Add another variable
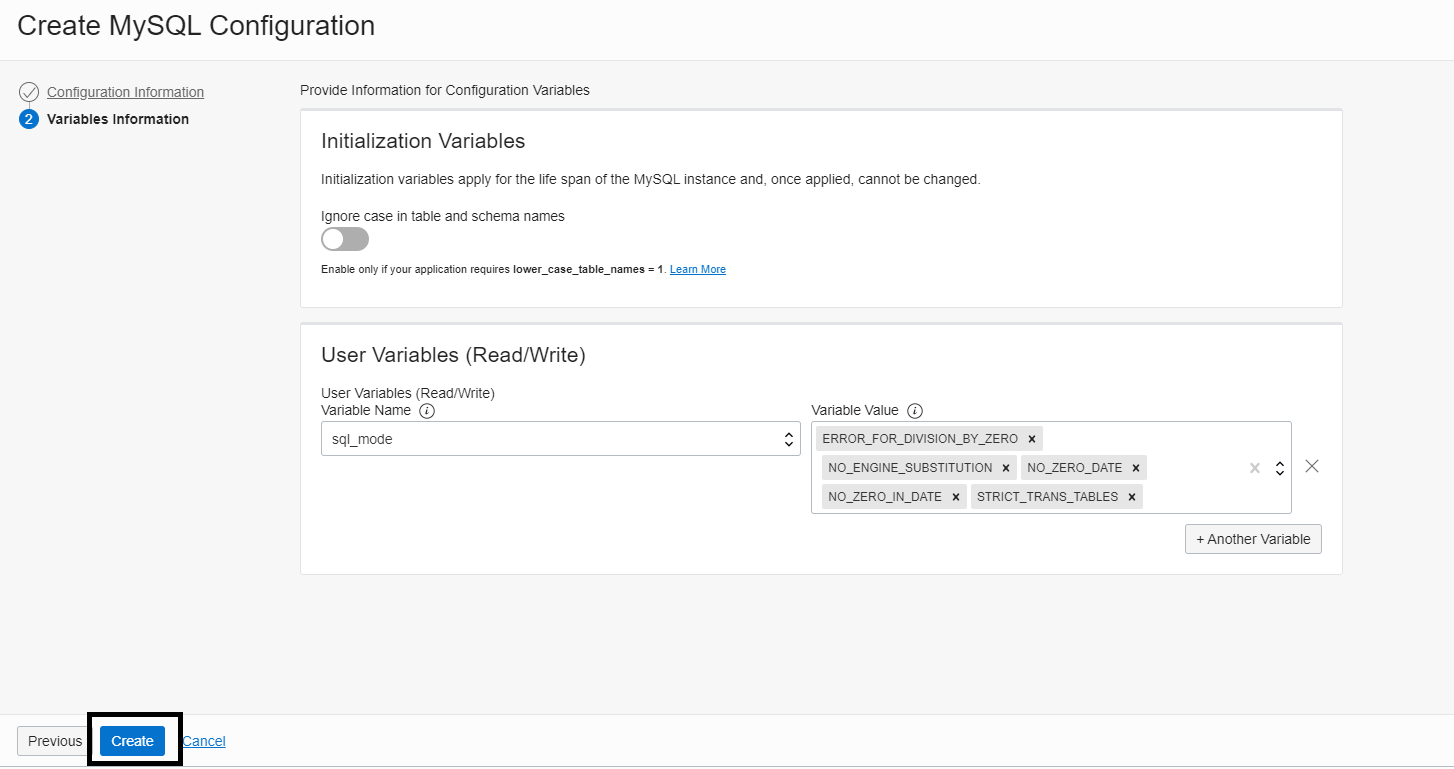The width and height of the screenshot is (1454, 769). 1253,539
